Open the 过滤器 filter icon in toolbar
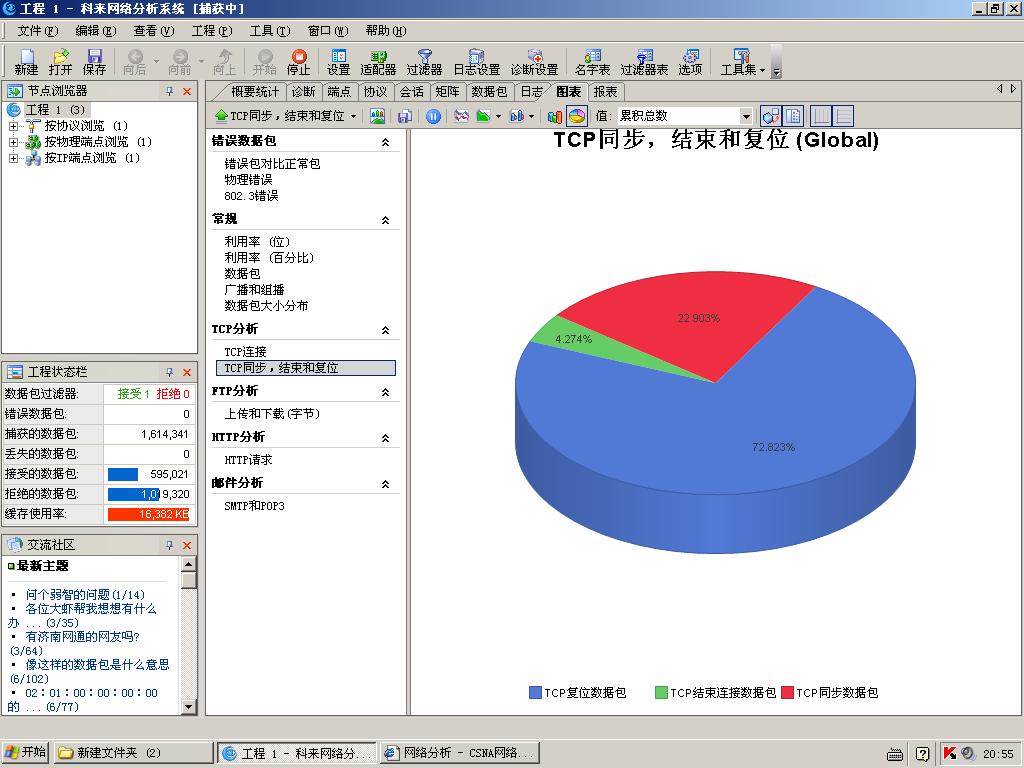Viewport: 1024px width, 768px height. point(424,61)
